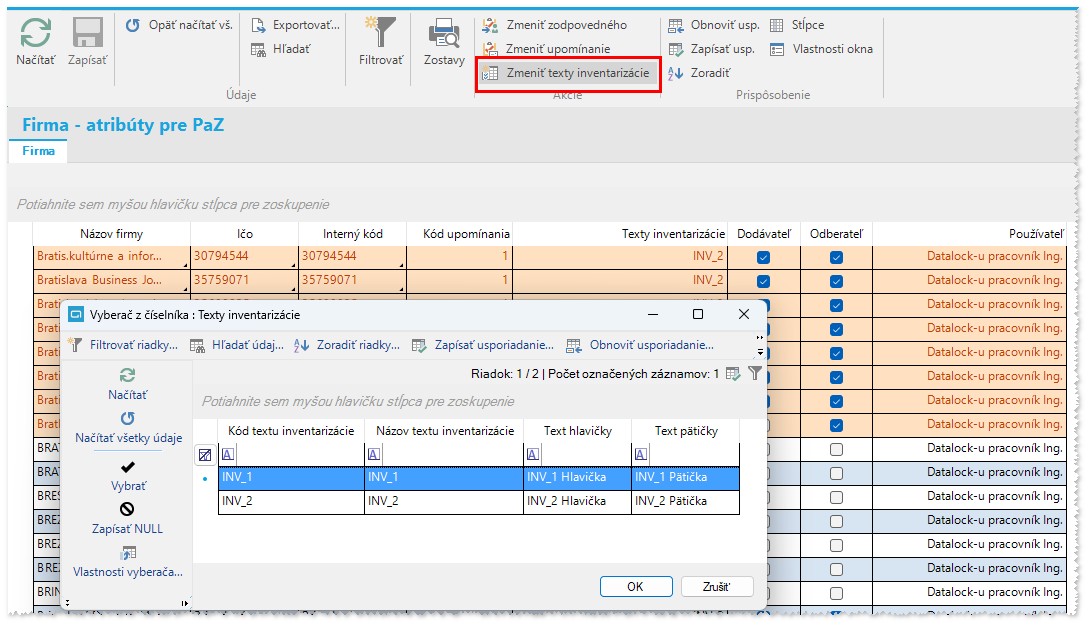The image size is (1092, 628).
Task: Uncheck Dodávateľ checkbox for Bratis.kultúrne row
Action: pos(763,257)
